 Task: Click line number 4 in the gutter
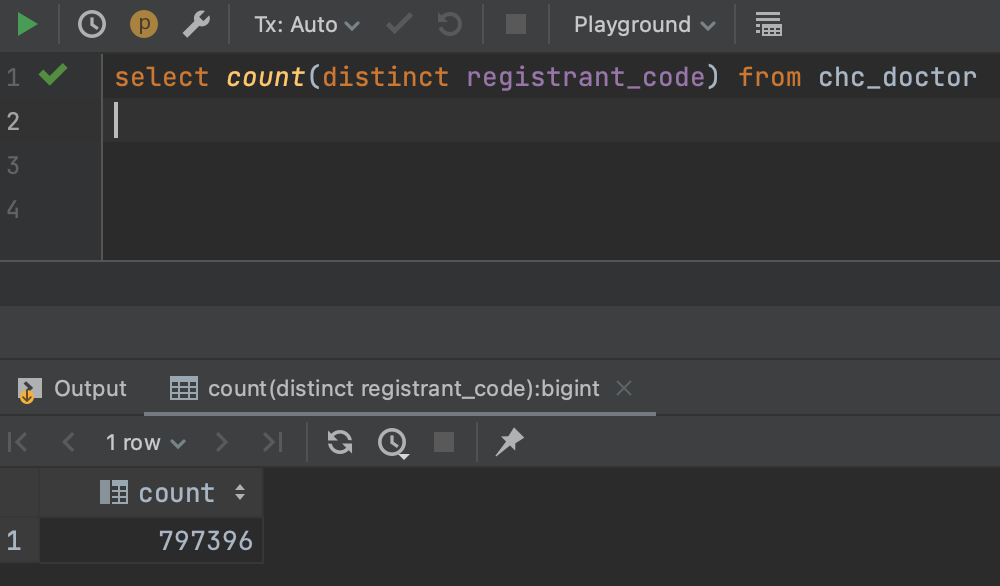coord(13,209)
